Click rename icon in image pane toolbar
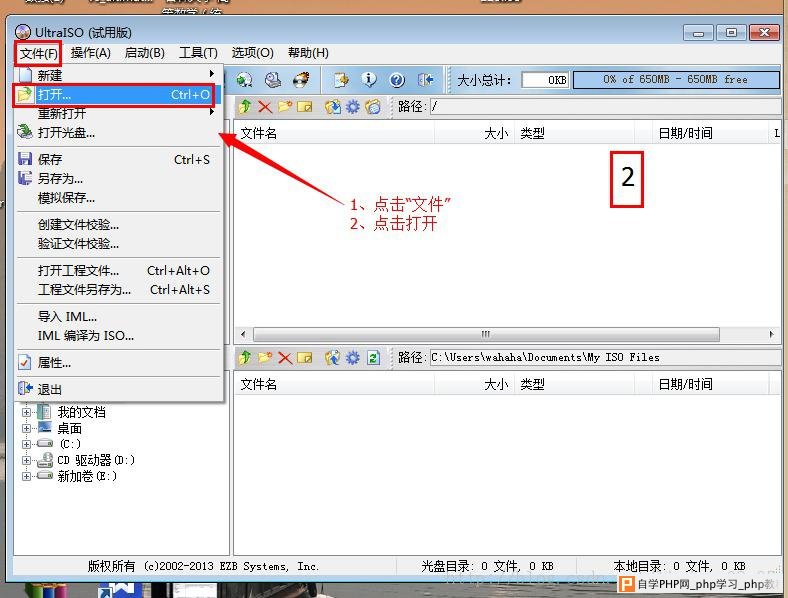The height and width of the screenshot is (598, 788). point(305,107)
